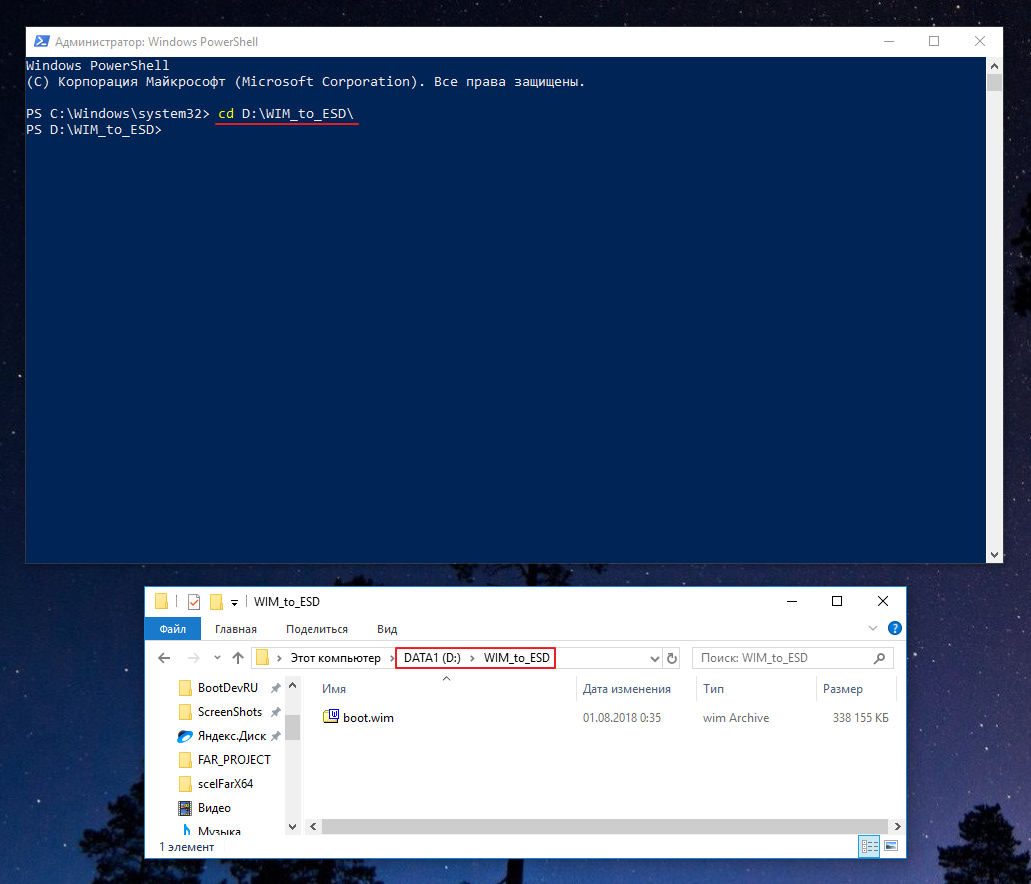This screenshot has height=884, width=1031.
Task: Click the PowerShell scroll down arrow
Action: click(994, 555)
